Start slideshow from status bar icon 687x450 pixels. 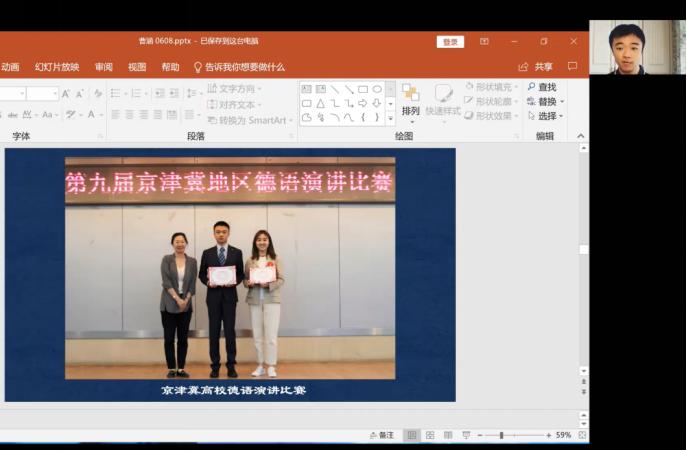(464, 436)
